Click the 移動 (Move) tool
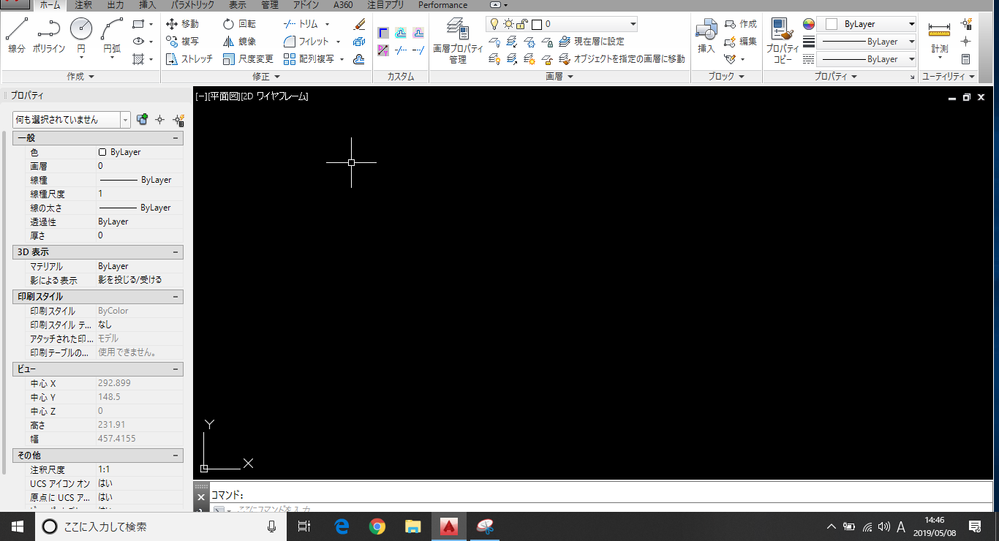Viewport: 999px width, 541px height. (x=182, y=24)
